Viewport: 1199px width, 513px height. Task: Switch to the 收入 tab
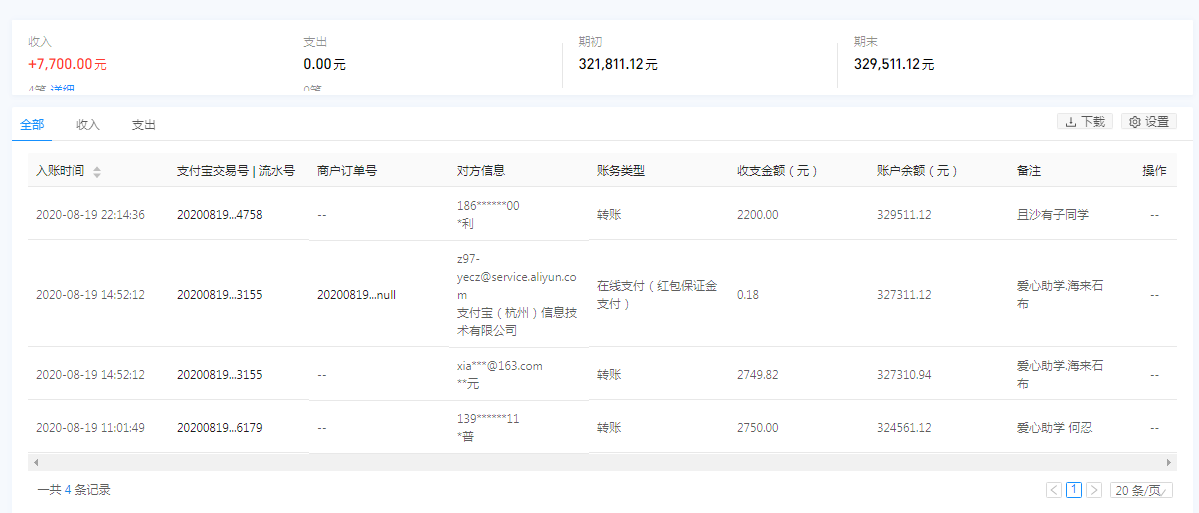click(x=88, y=125)
